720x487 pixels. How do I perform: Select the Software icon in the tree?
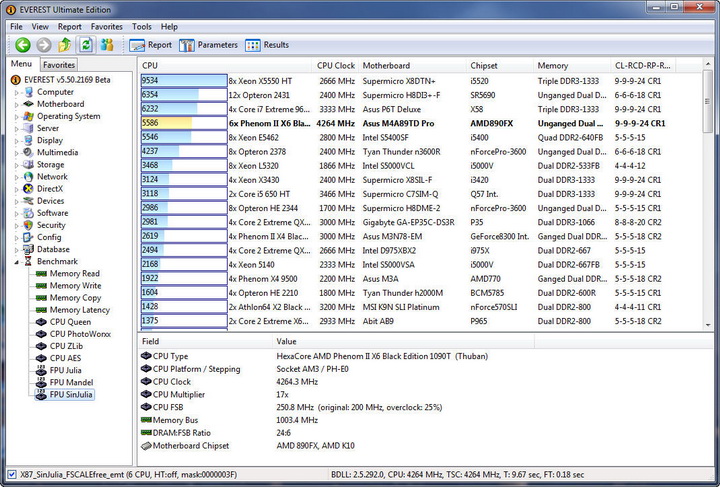[28, 213]
